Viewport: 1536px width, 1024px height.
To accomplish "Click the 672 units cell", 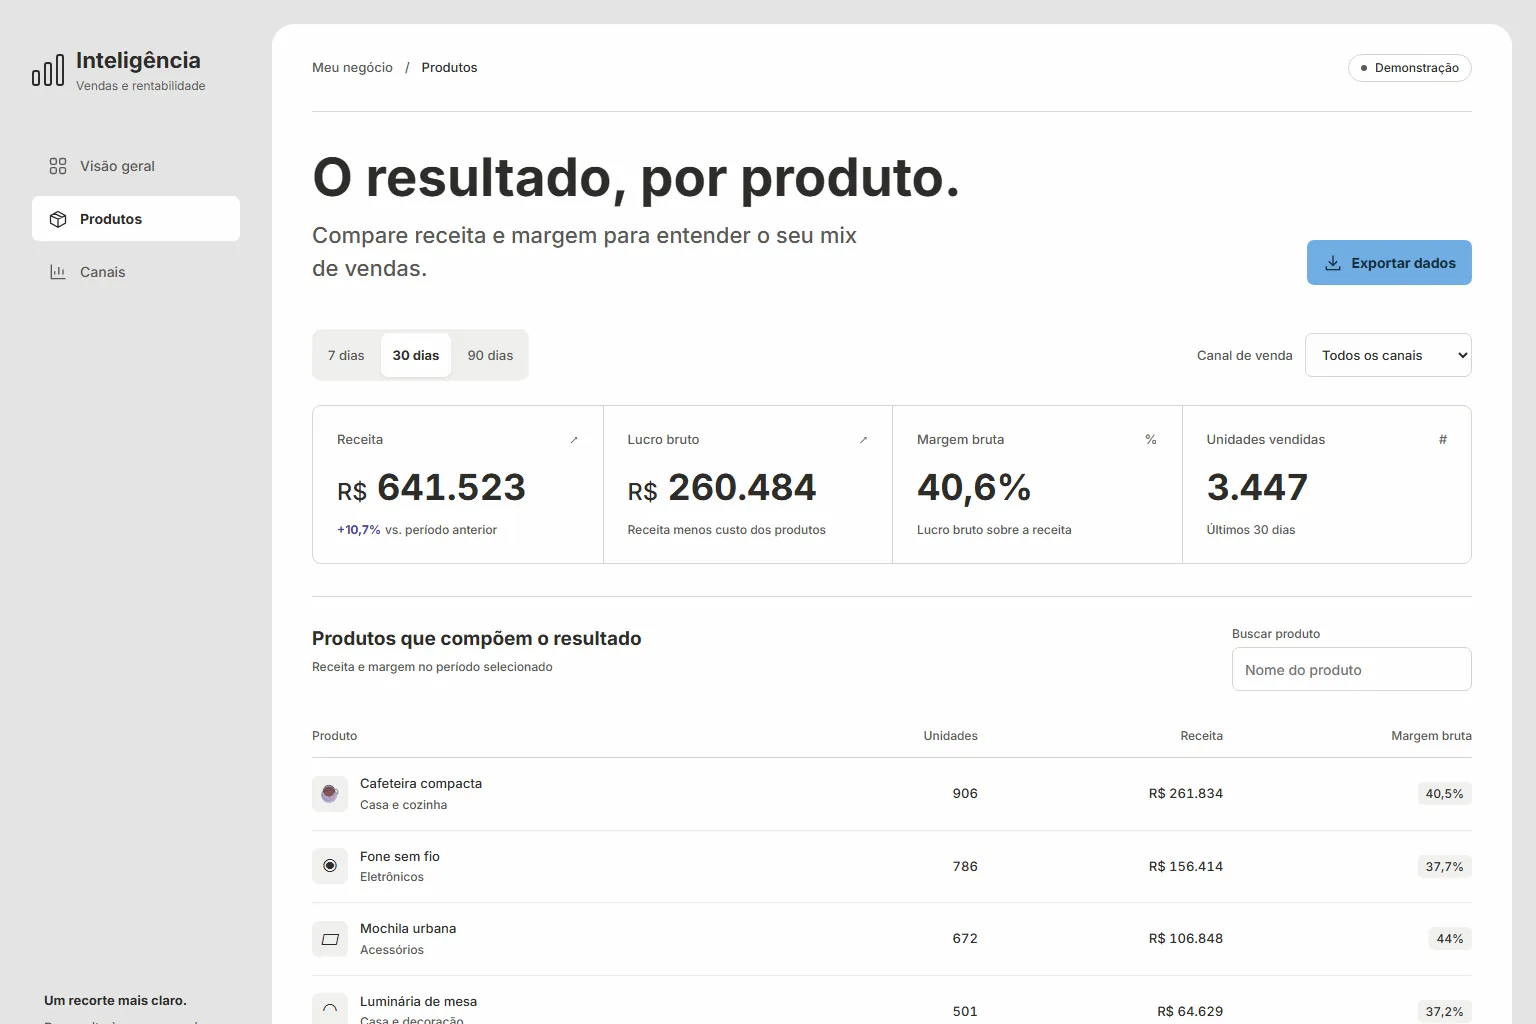I will coord(965,939).
